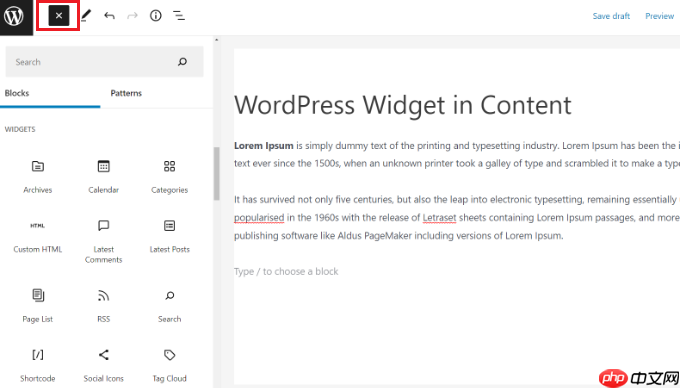Insert the Archives widget block

(x=38, y=177)
